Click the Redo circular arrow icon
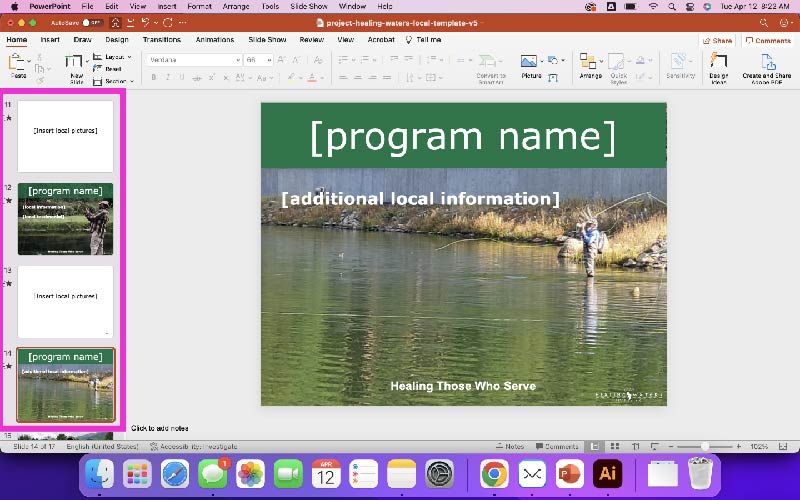The height and width of the screenshot is (500, 800). [x=167, y=22]
